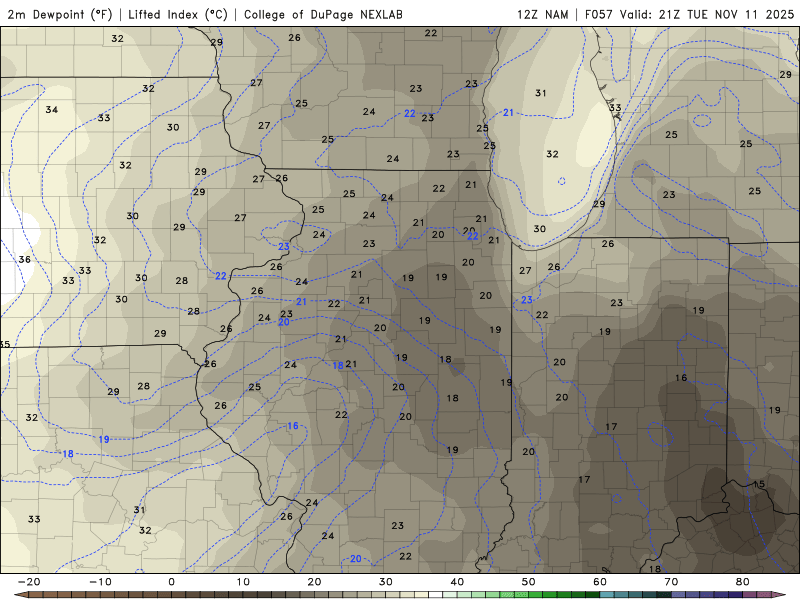800x600 pixels.
Task: Click the 60 label on the color scale
Action: tap(600, 582)
